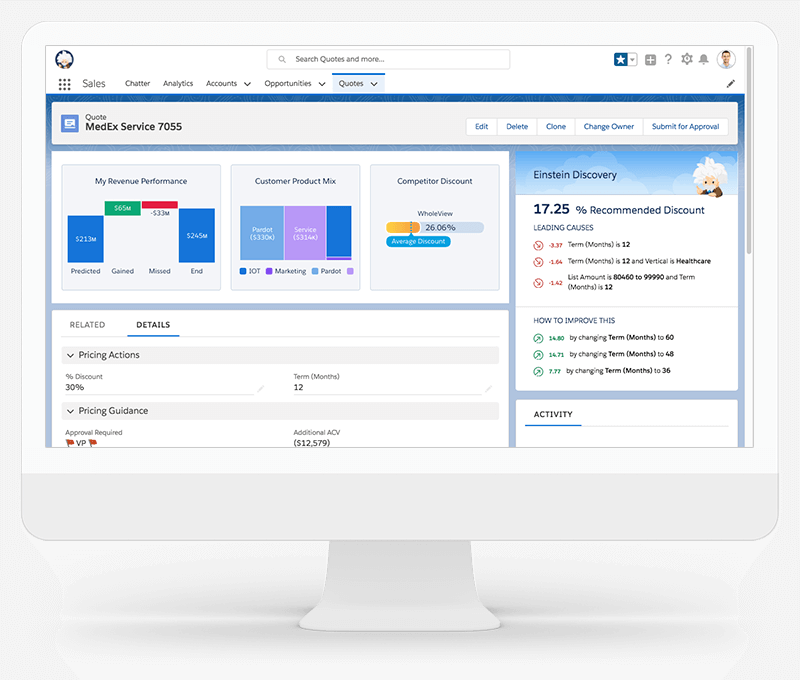Click the Predicted $213M bar
800x680 pixels.
[86, 239]
